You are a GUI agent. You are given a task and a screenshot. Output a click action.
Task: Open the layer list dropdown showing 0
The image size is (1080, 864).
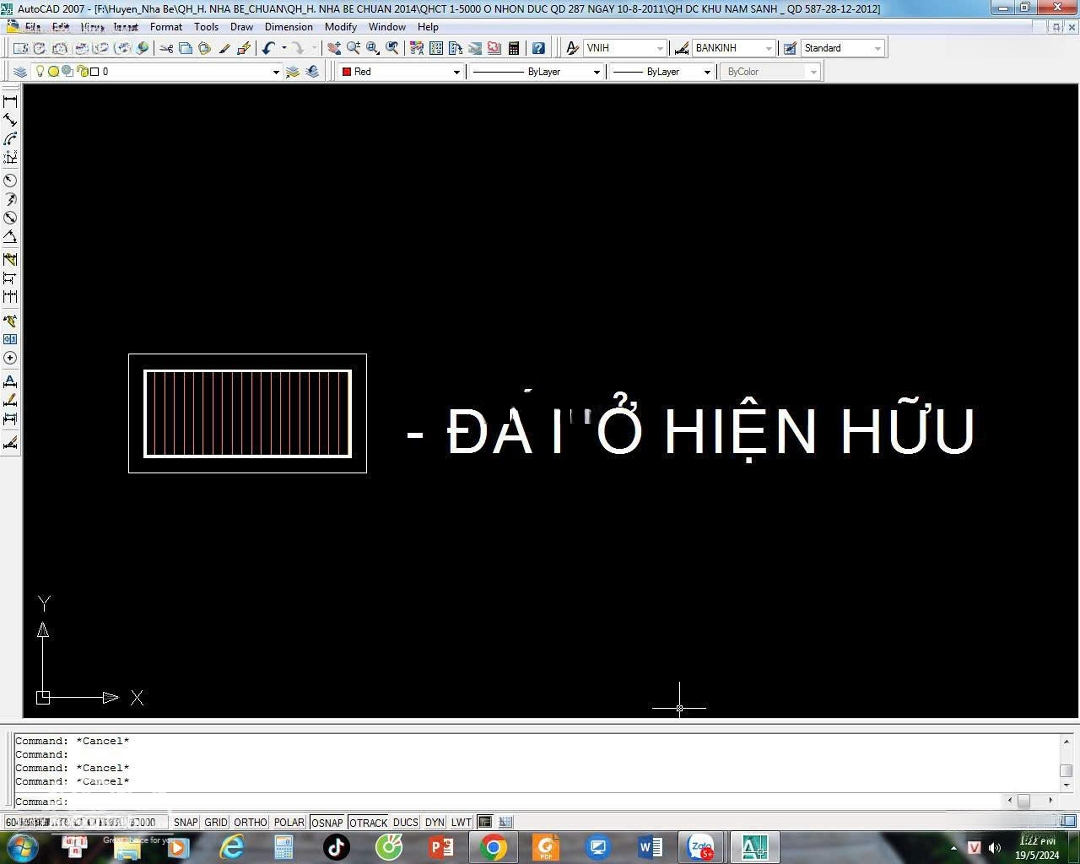pyautogui.click(x=276, y=72)
